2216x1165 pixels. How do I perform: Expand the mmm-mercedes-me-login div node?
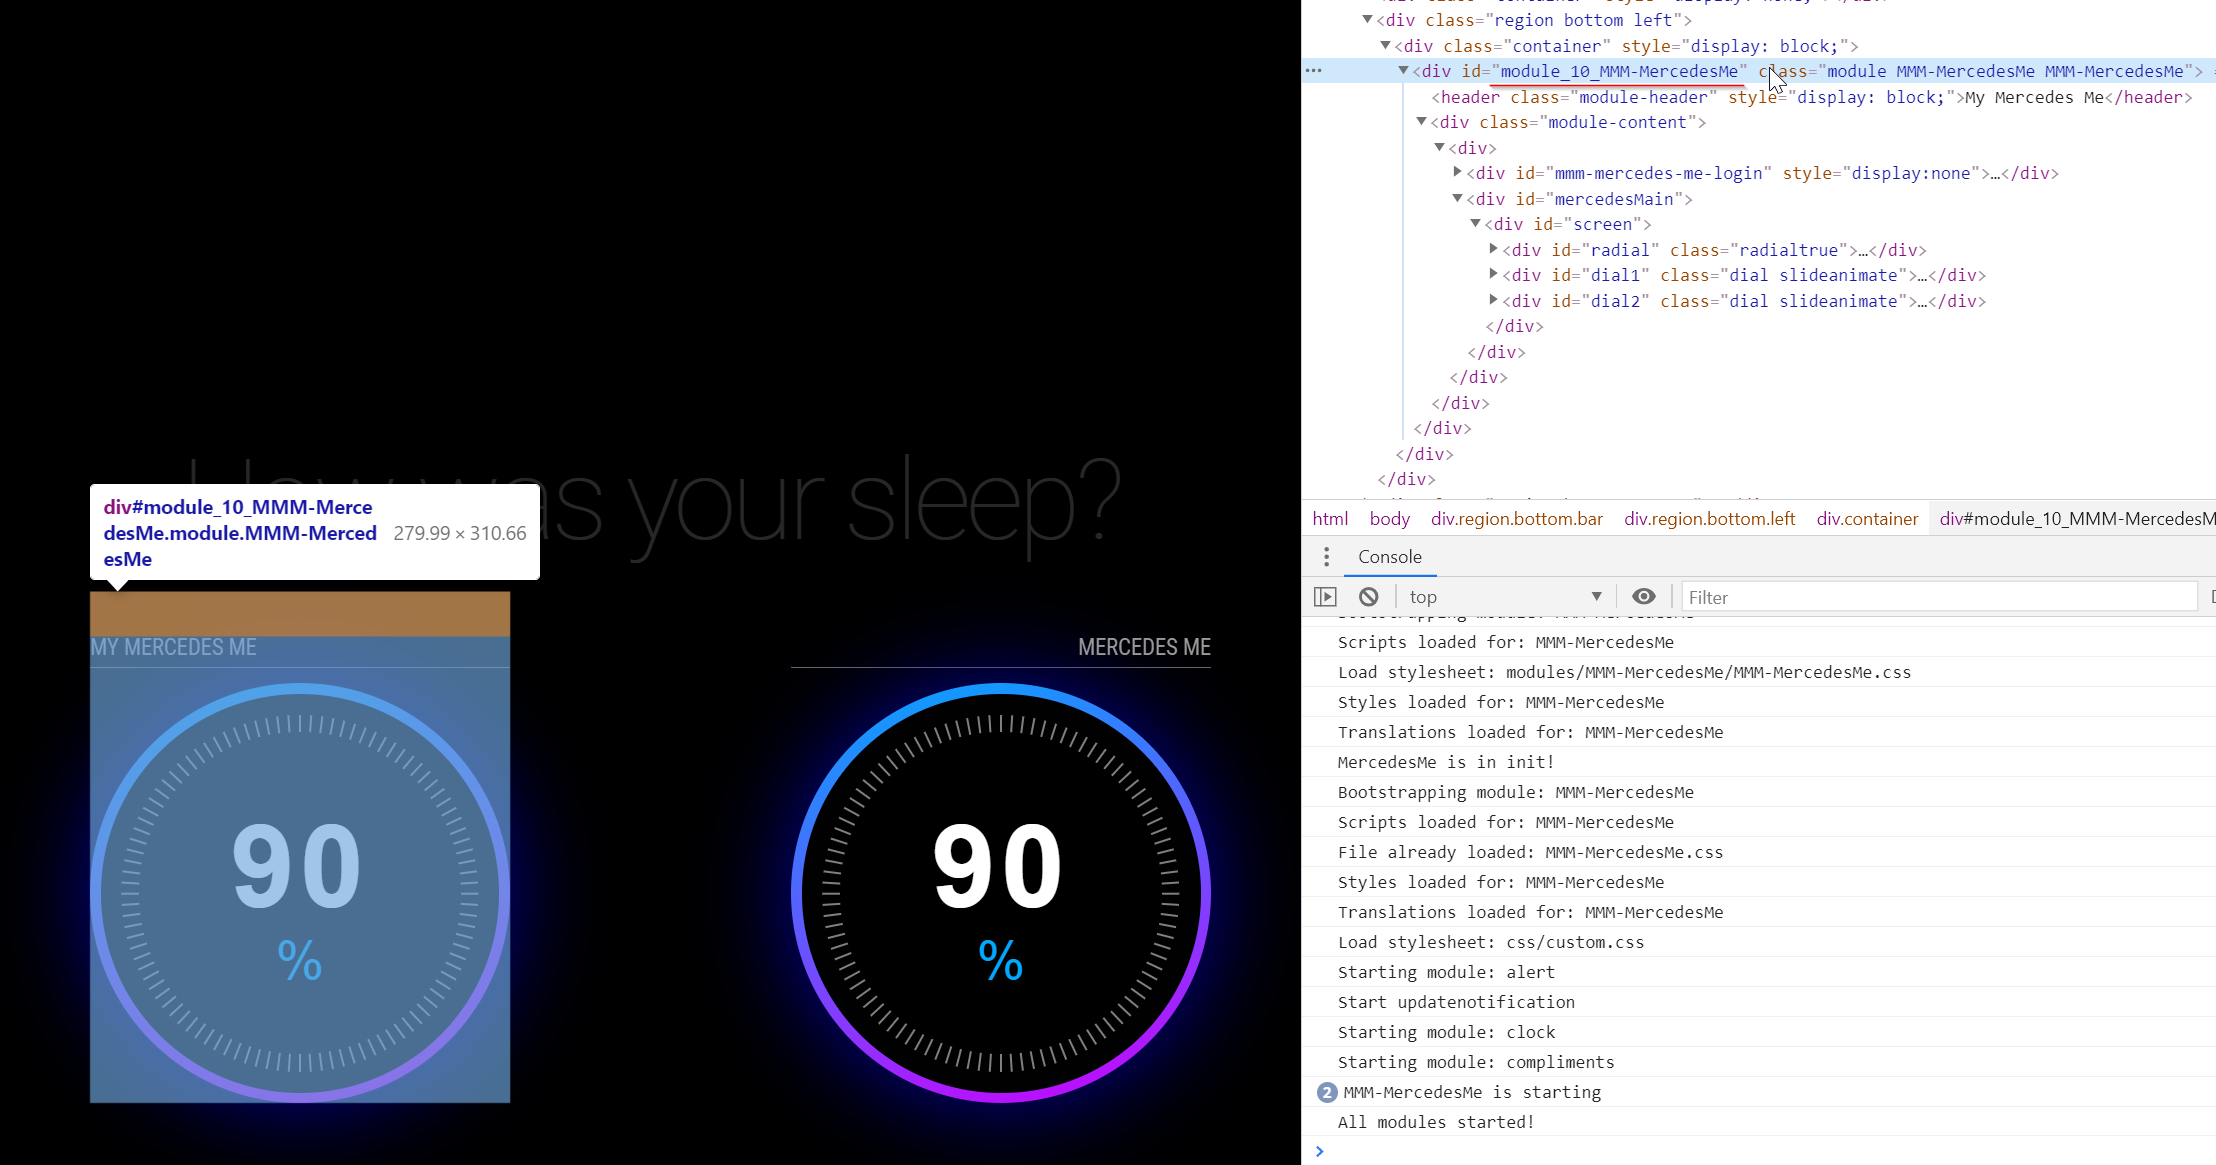point(1458,172)
